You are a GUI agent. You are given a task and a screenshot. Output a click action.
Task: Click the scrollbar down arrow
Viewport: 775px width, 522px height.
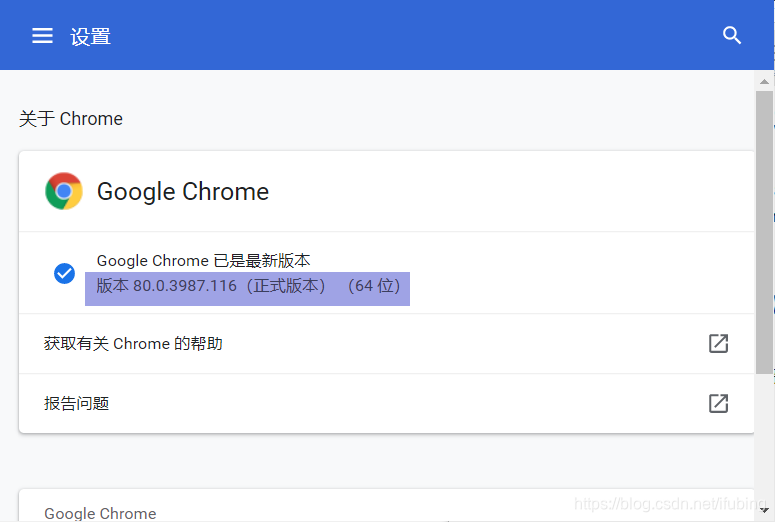click(x=764, y=511)
